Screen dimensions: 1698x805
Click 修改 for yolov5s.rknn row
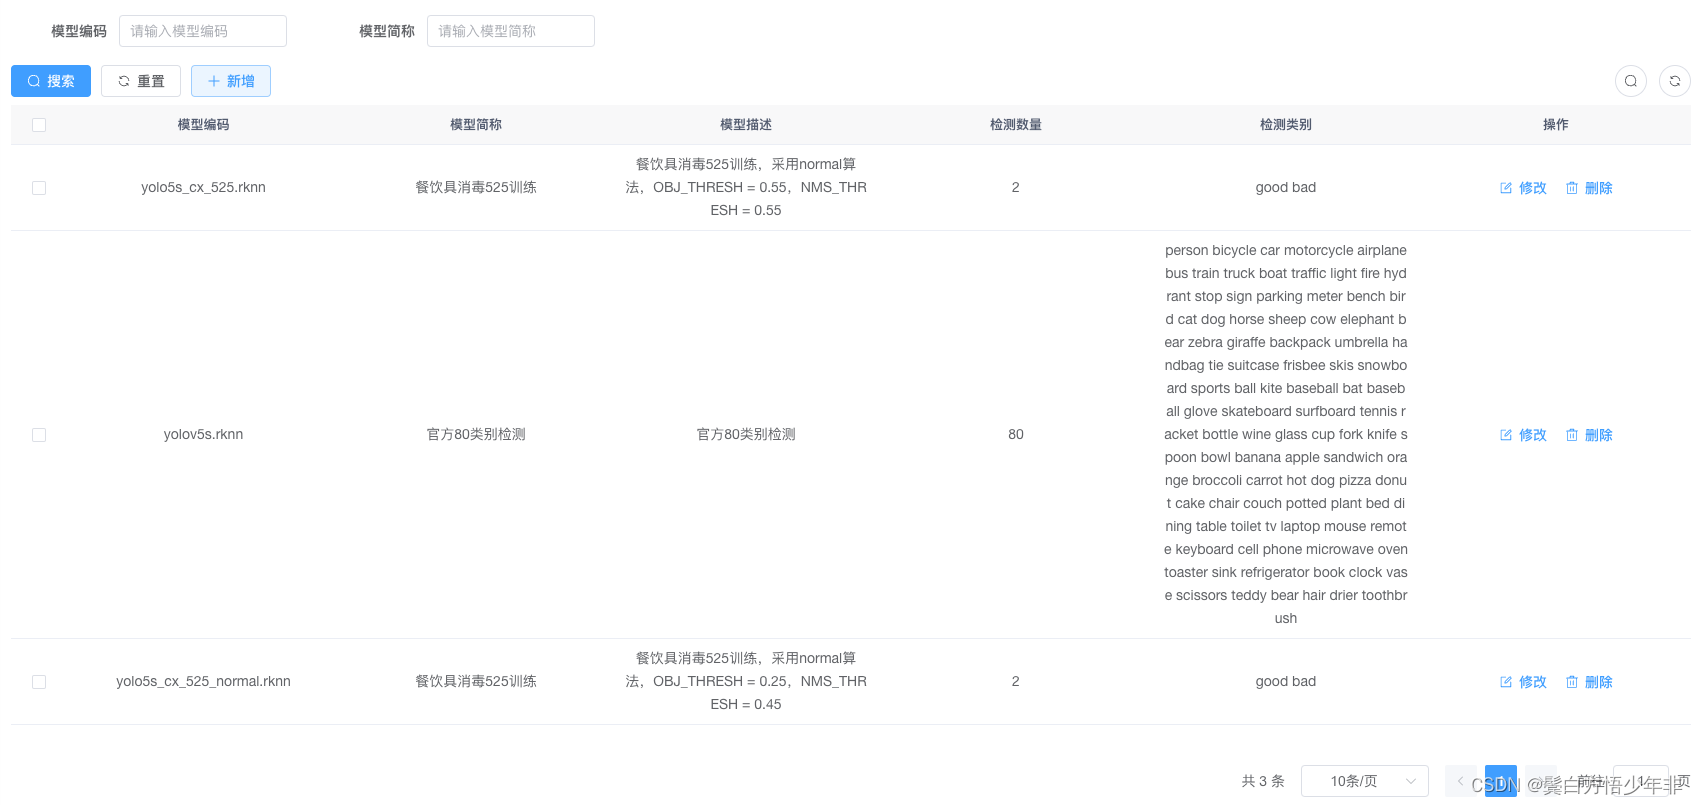point(1523,435)
